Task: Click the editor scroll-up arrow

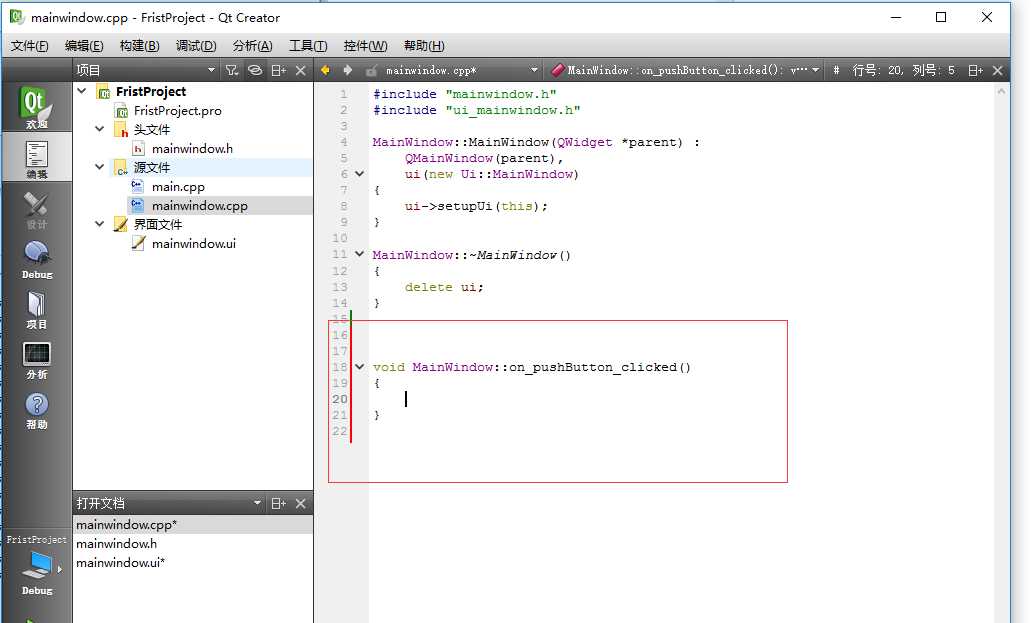Action: (x=1001, y=92)
